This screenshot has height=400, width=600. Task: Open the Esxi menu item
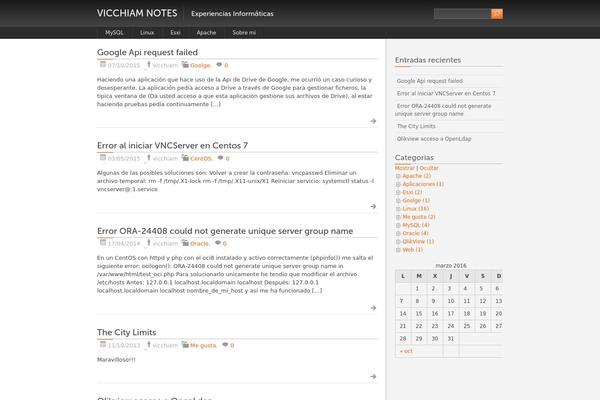(x=175, y=33)
